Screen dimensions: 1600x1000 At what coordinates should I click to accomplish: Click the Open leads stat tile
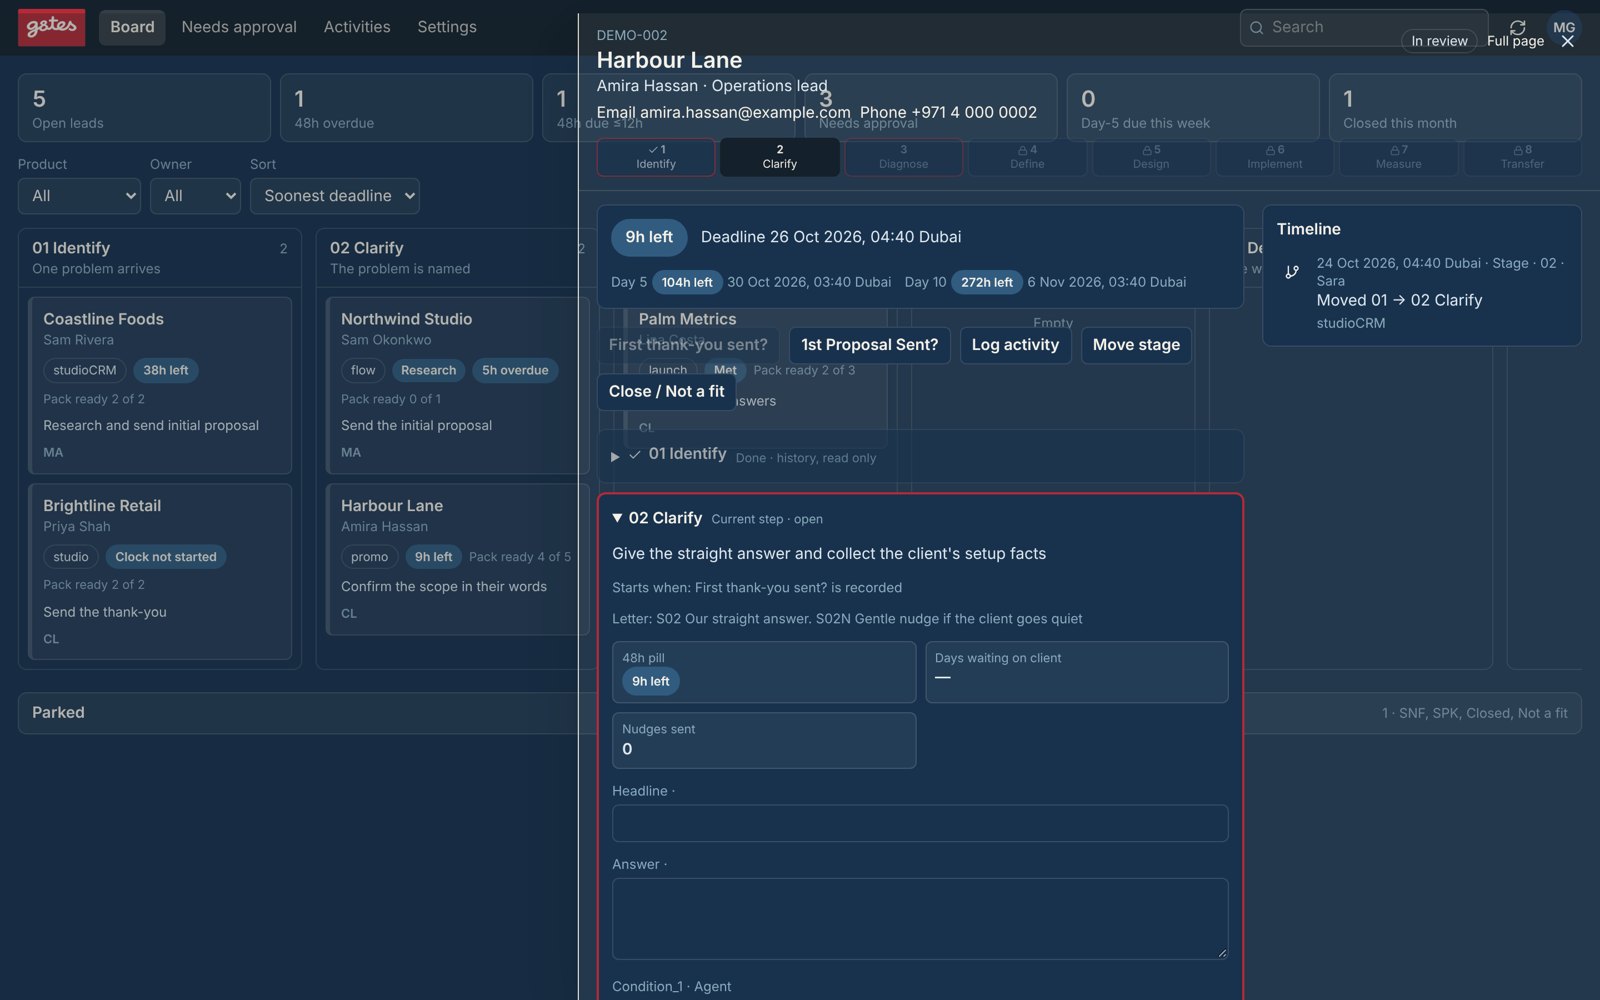pos(144,108)
